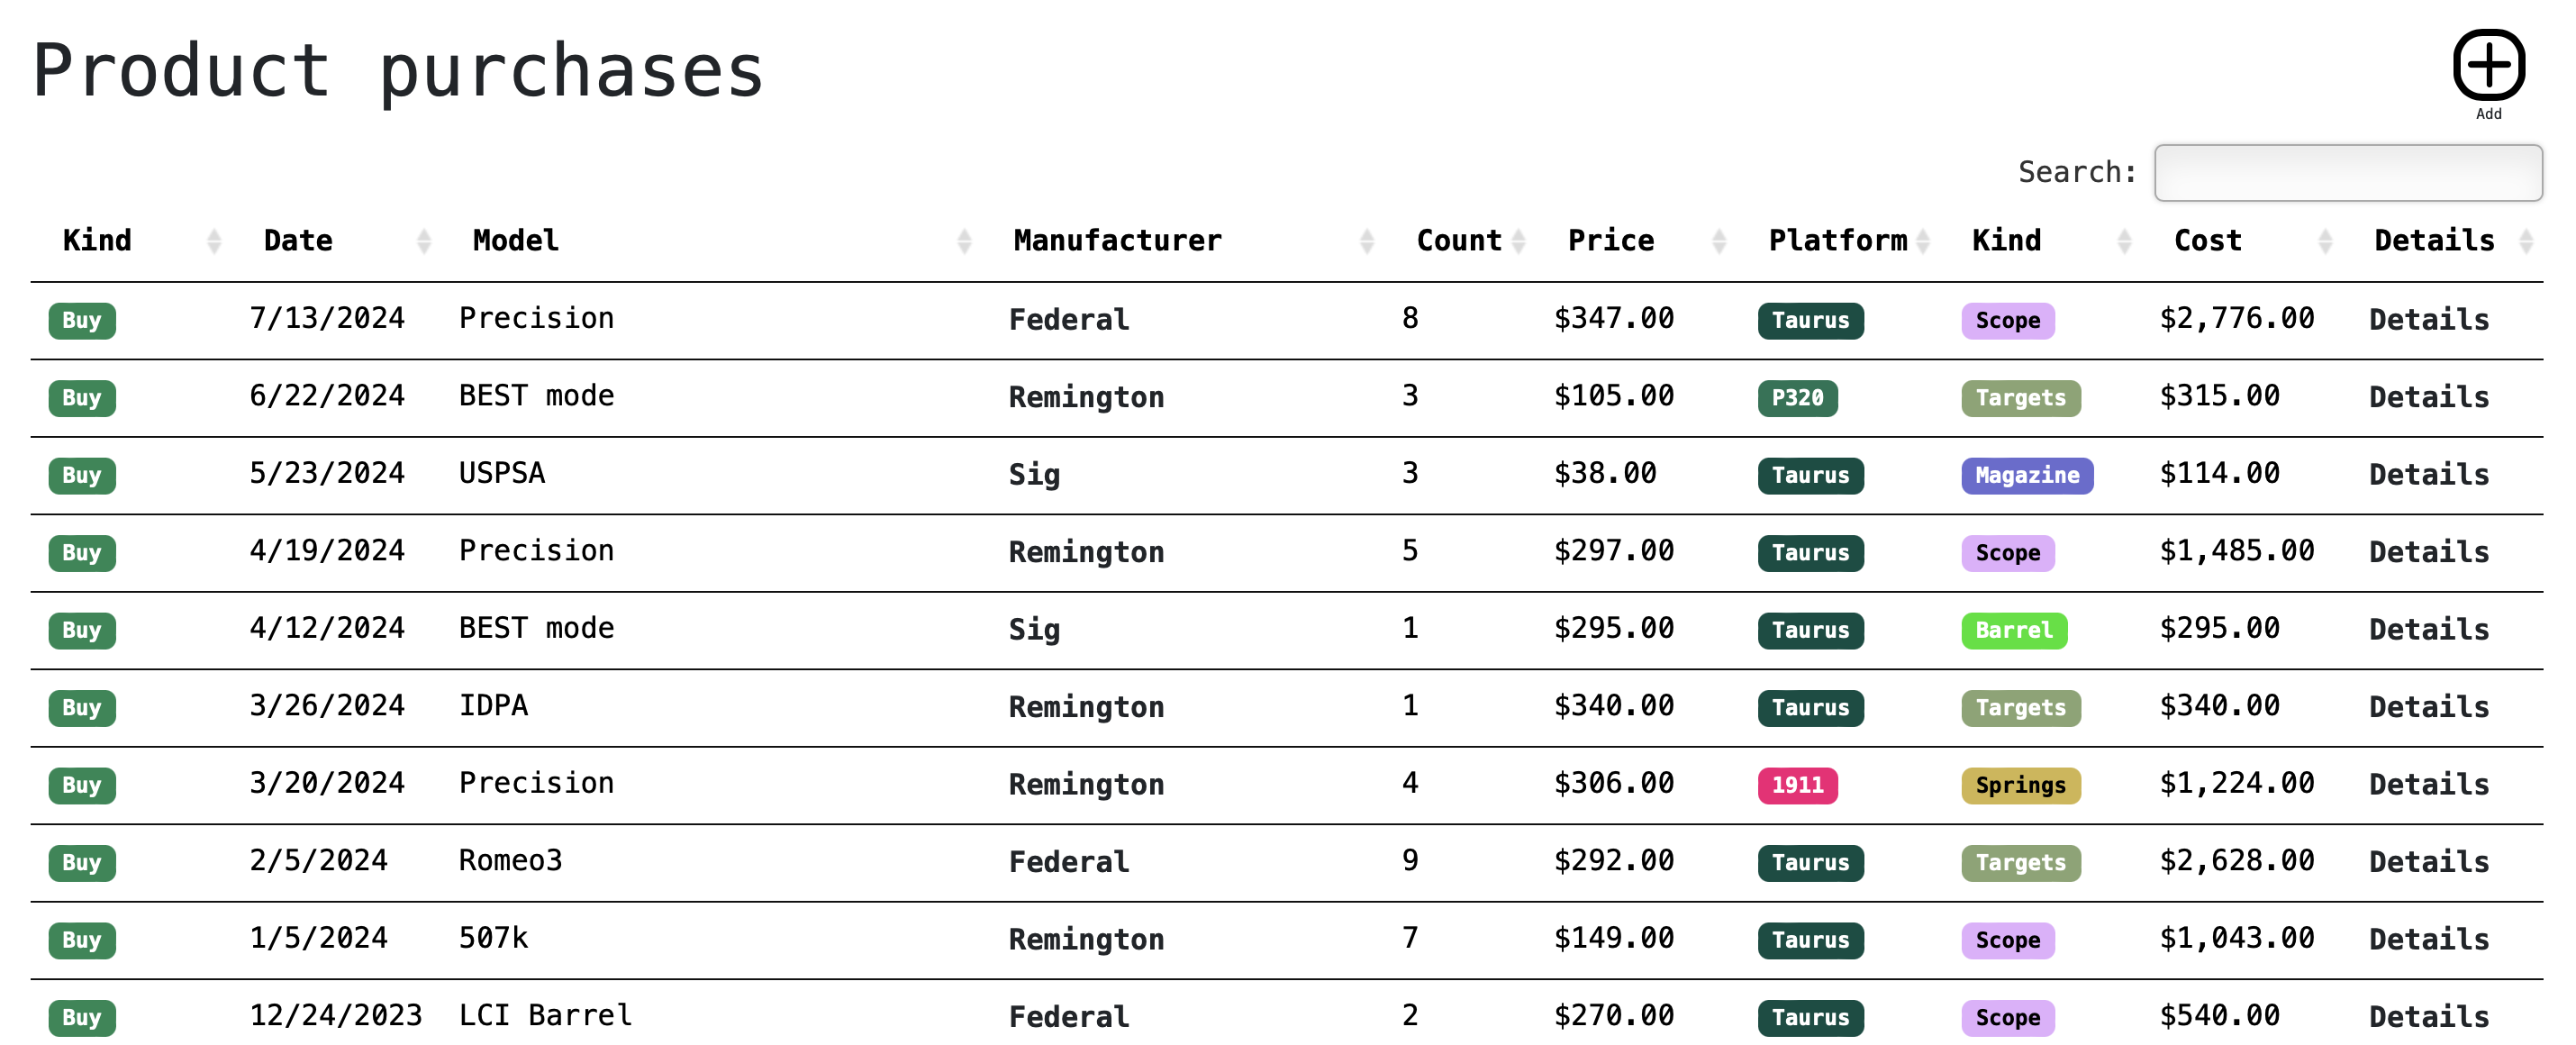
Task: Sort by Price column arrows
Action: [x=1719, y=241]
